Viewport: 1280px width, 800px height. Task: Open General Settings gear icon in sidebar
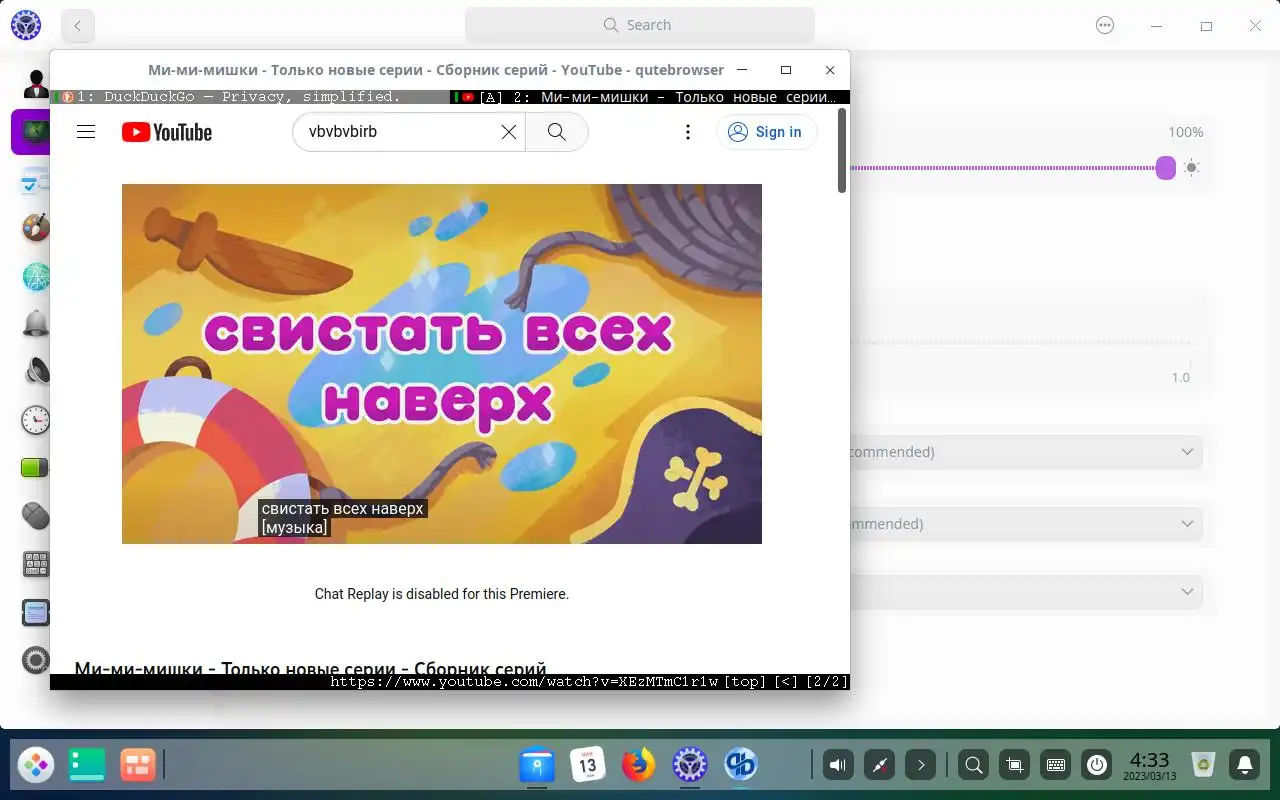click(x=36, y=660)
